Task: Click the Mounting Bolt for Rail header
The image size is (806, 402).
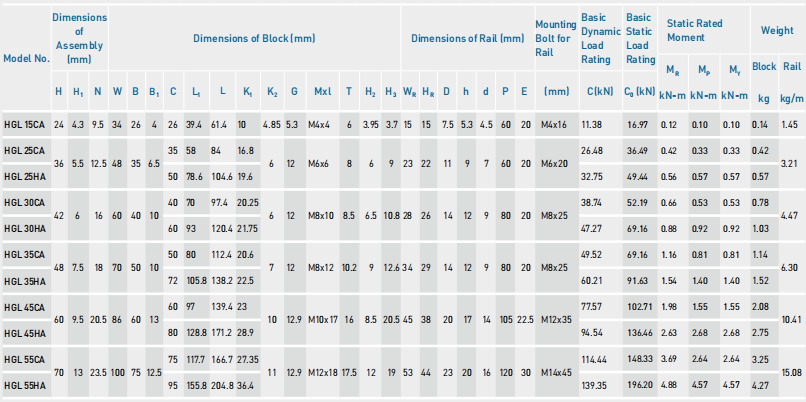Action: click(554, 38)
